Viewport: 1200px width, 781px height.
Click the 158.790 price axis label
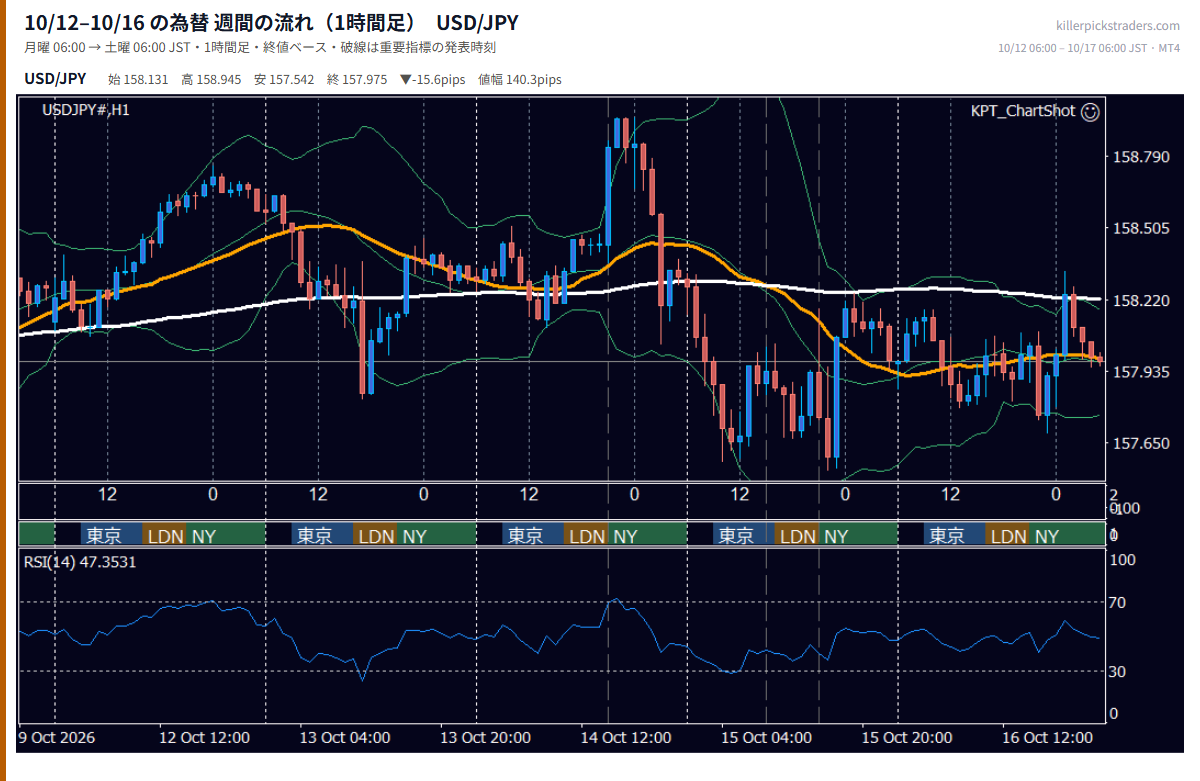pos(1141,157)
